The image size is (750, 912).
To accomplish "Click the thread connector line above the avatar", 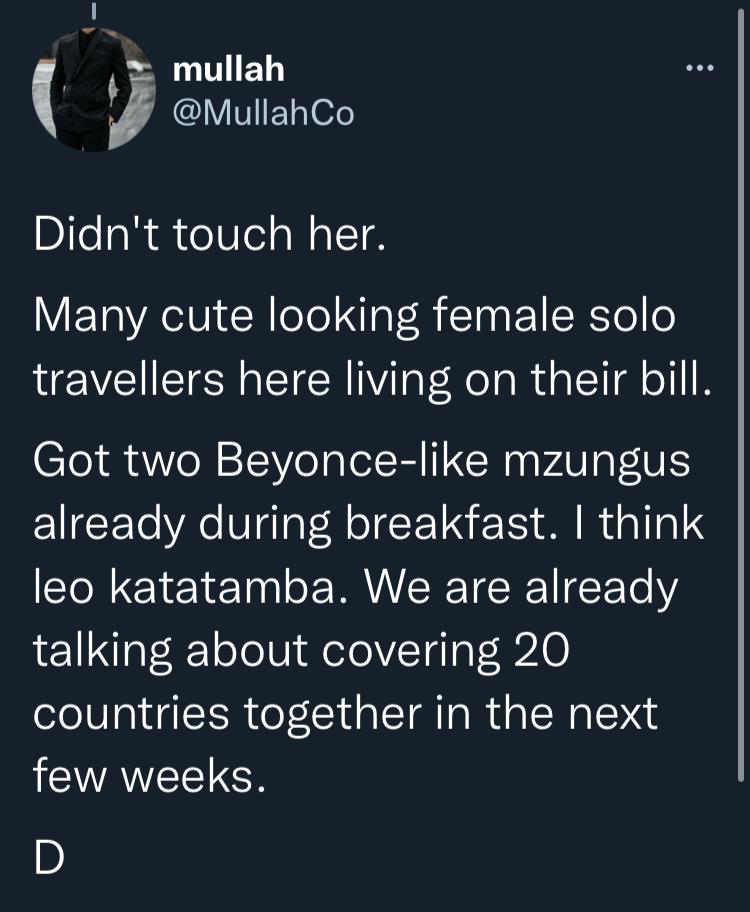I will coord(95,12).
